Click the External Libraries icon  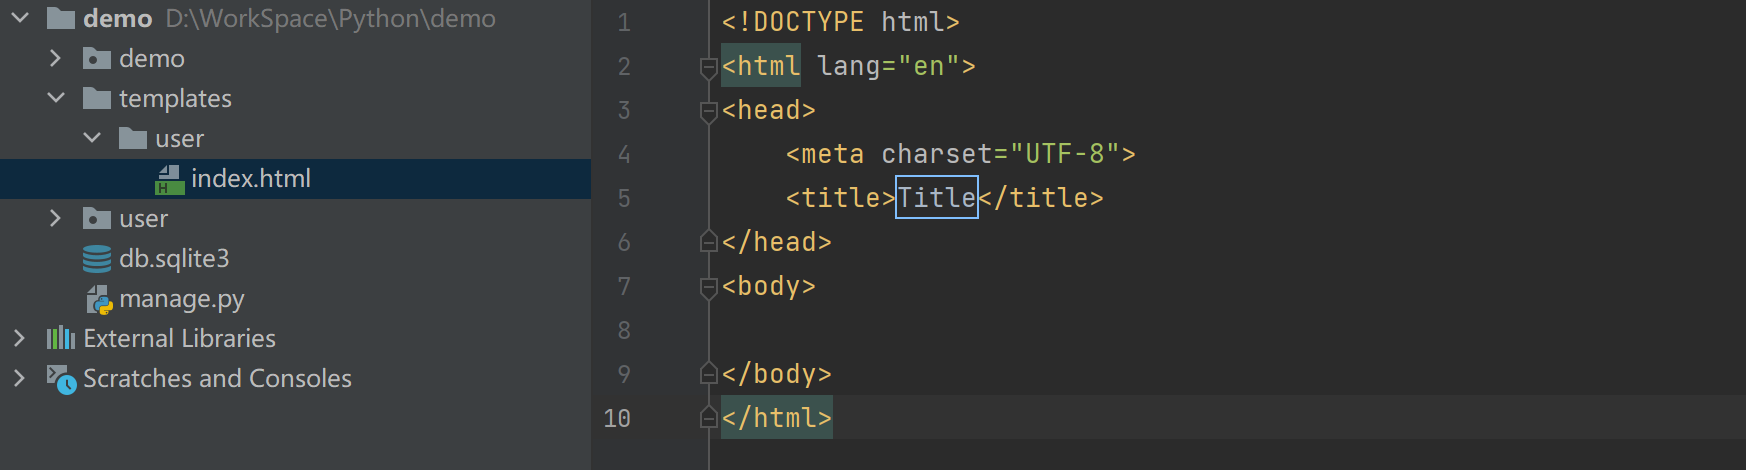[61, 338]
